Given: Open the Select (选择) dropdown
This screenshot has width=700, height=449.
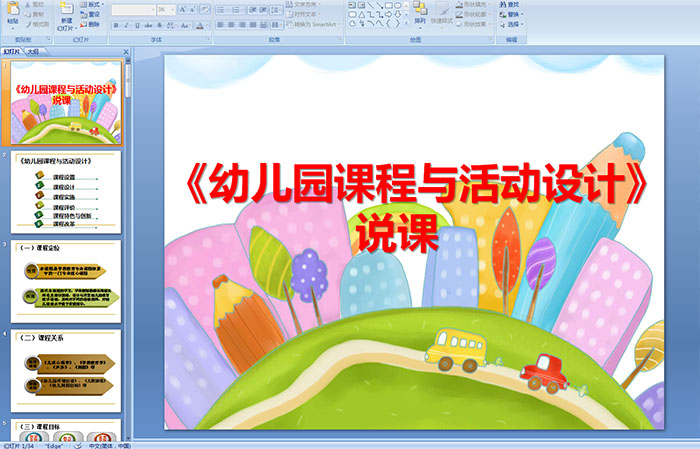Looking at the screenshot, I should click(511, 24).
